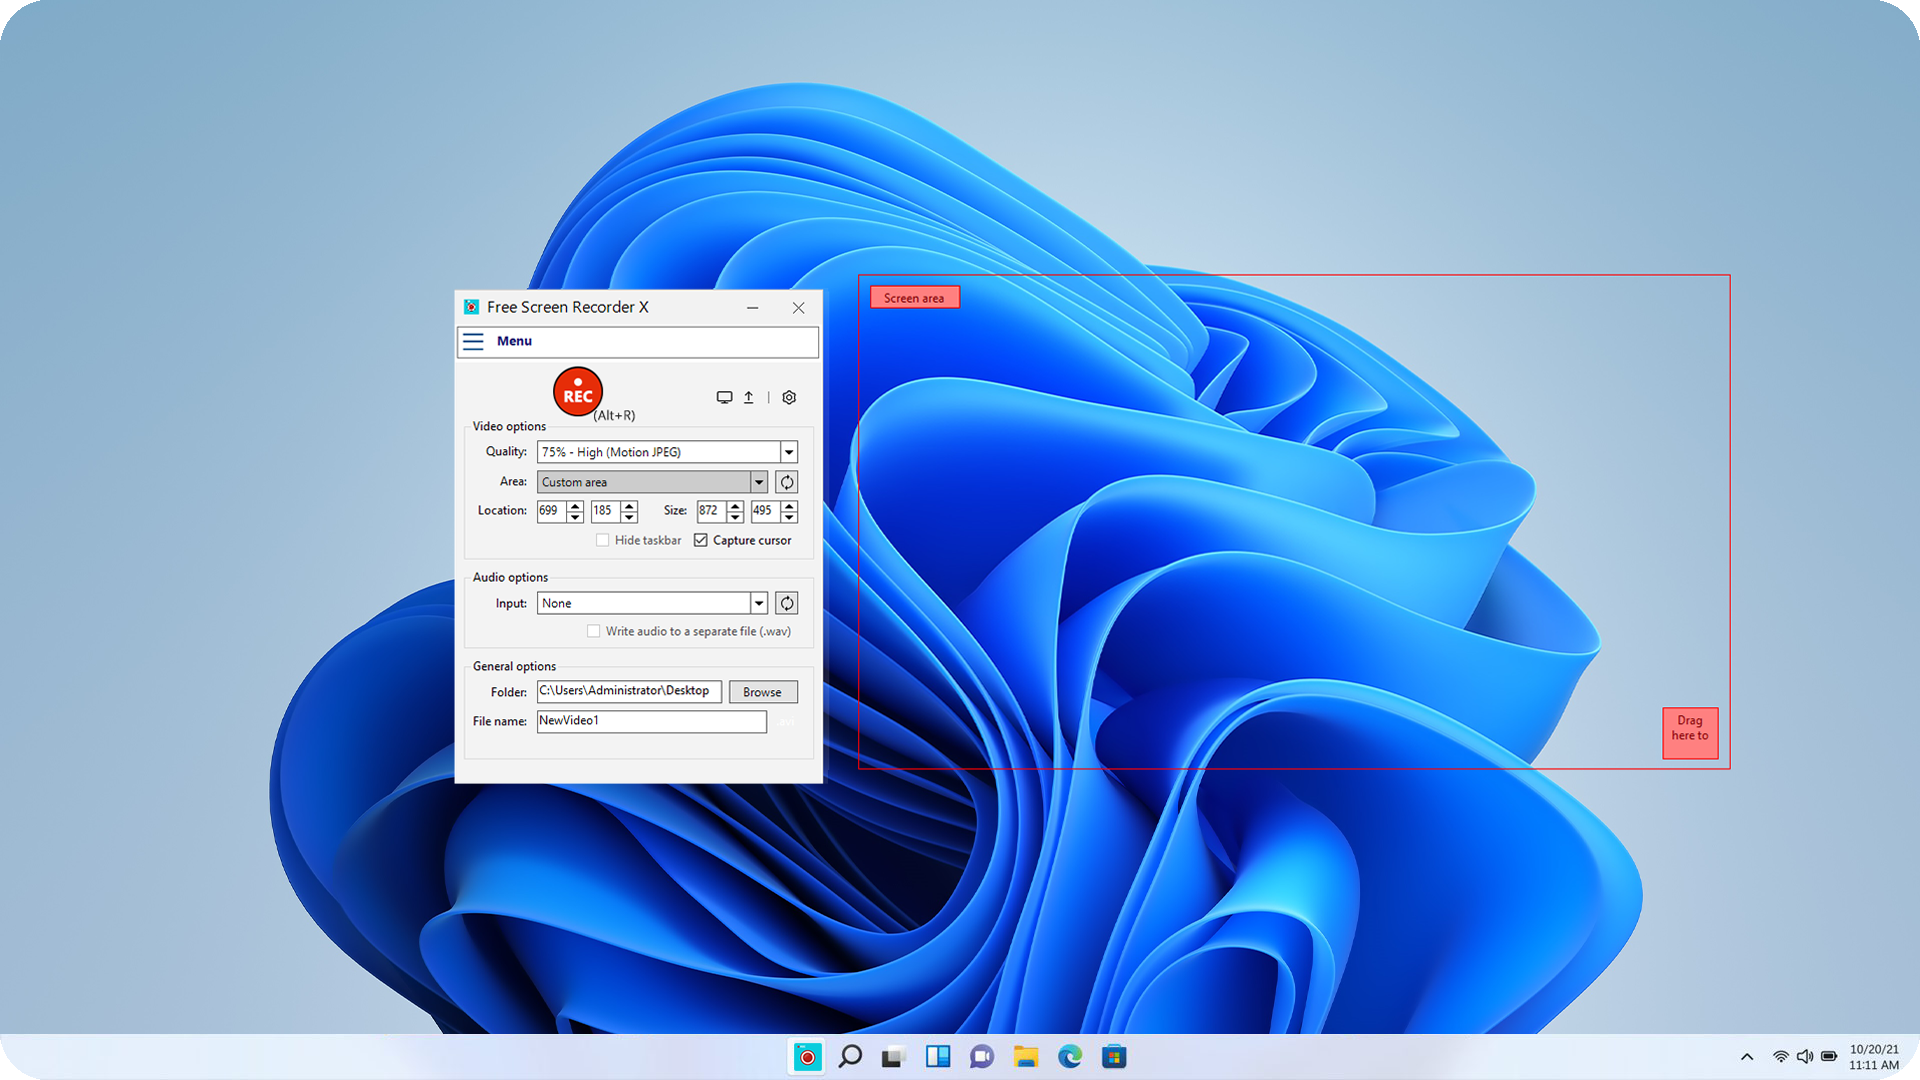Increase the Size width using the up stepper
The width and height of the screenshot is (1920, 1080).
point(736,506)
